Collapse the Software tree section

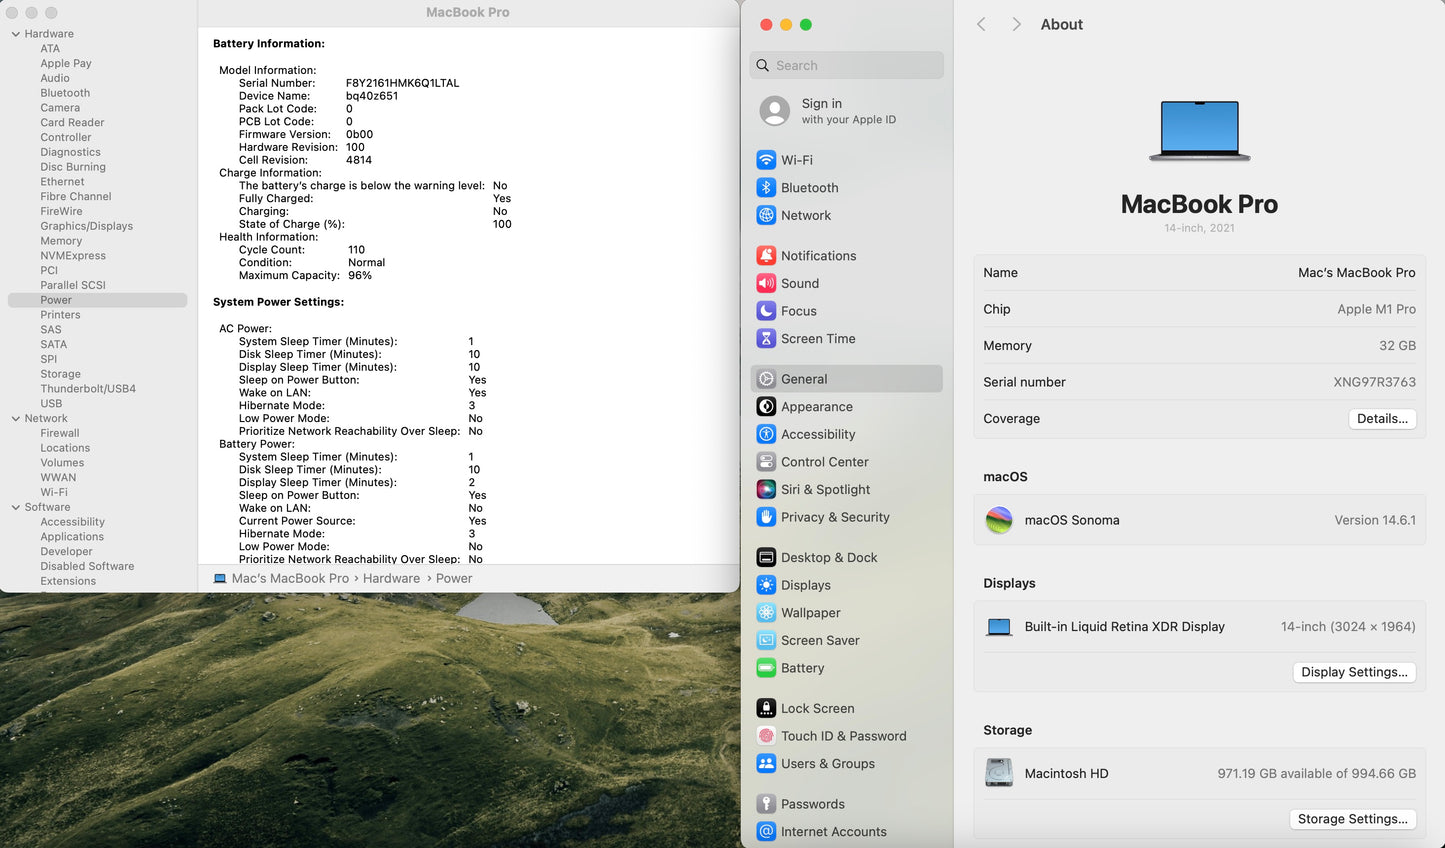(x=16, y=508)
